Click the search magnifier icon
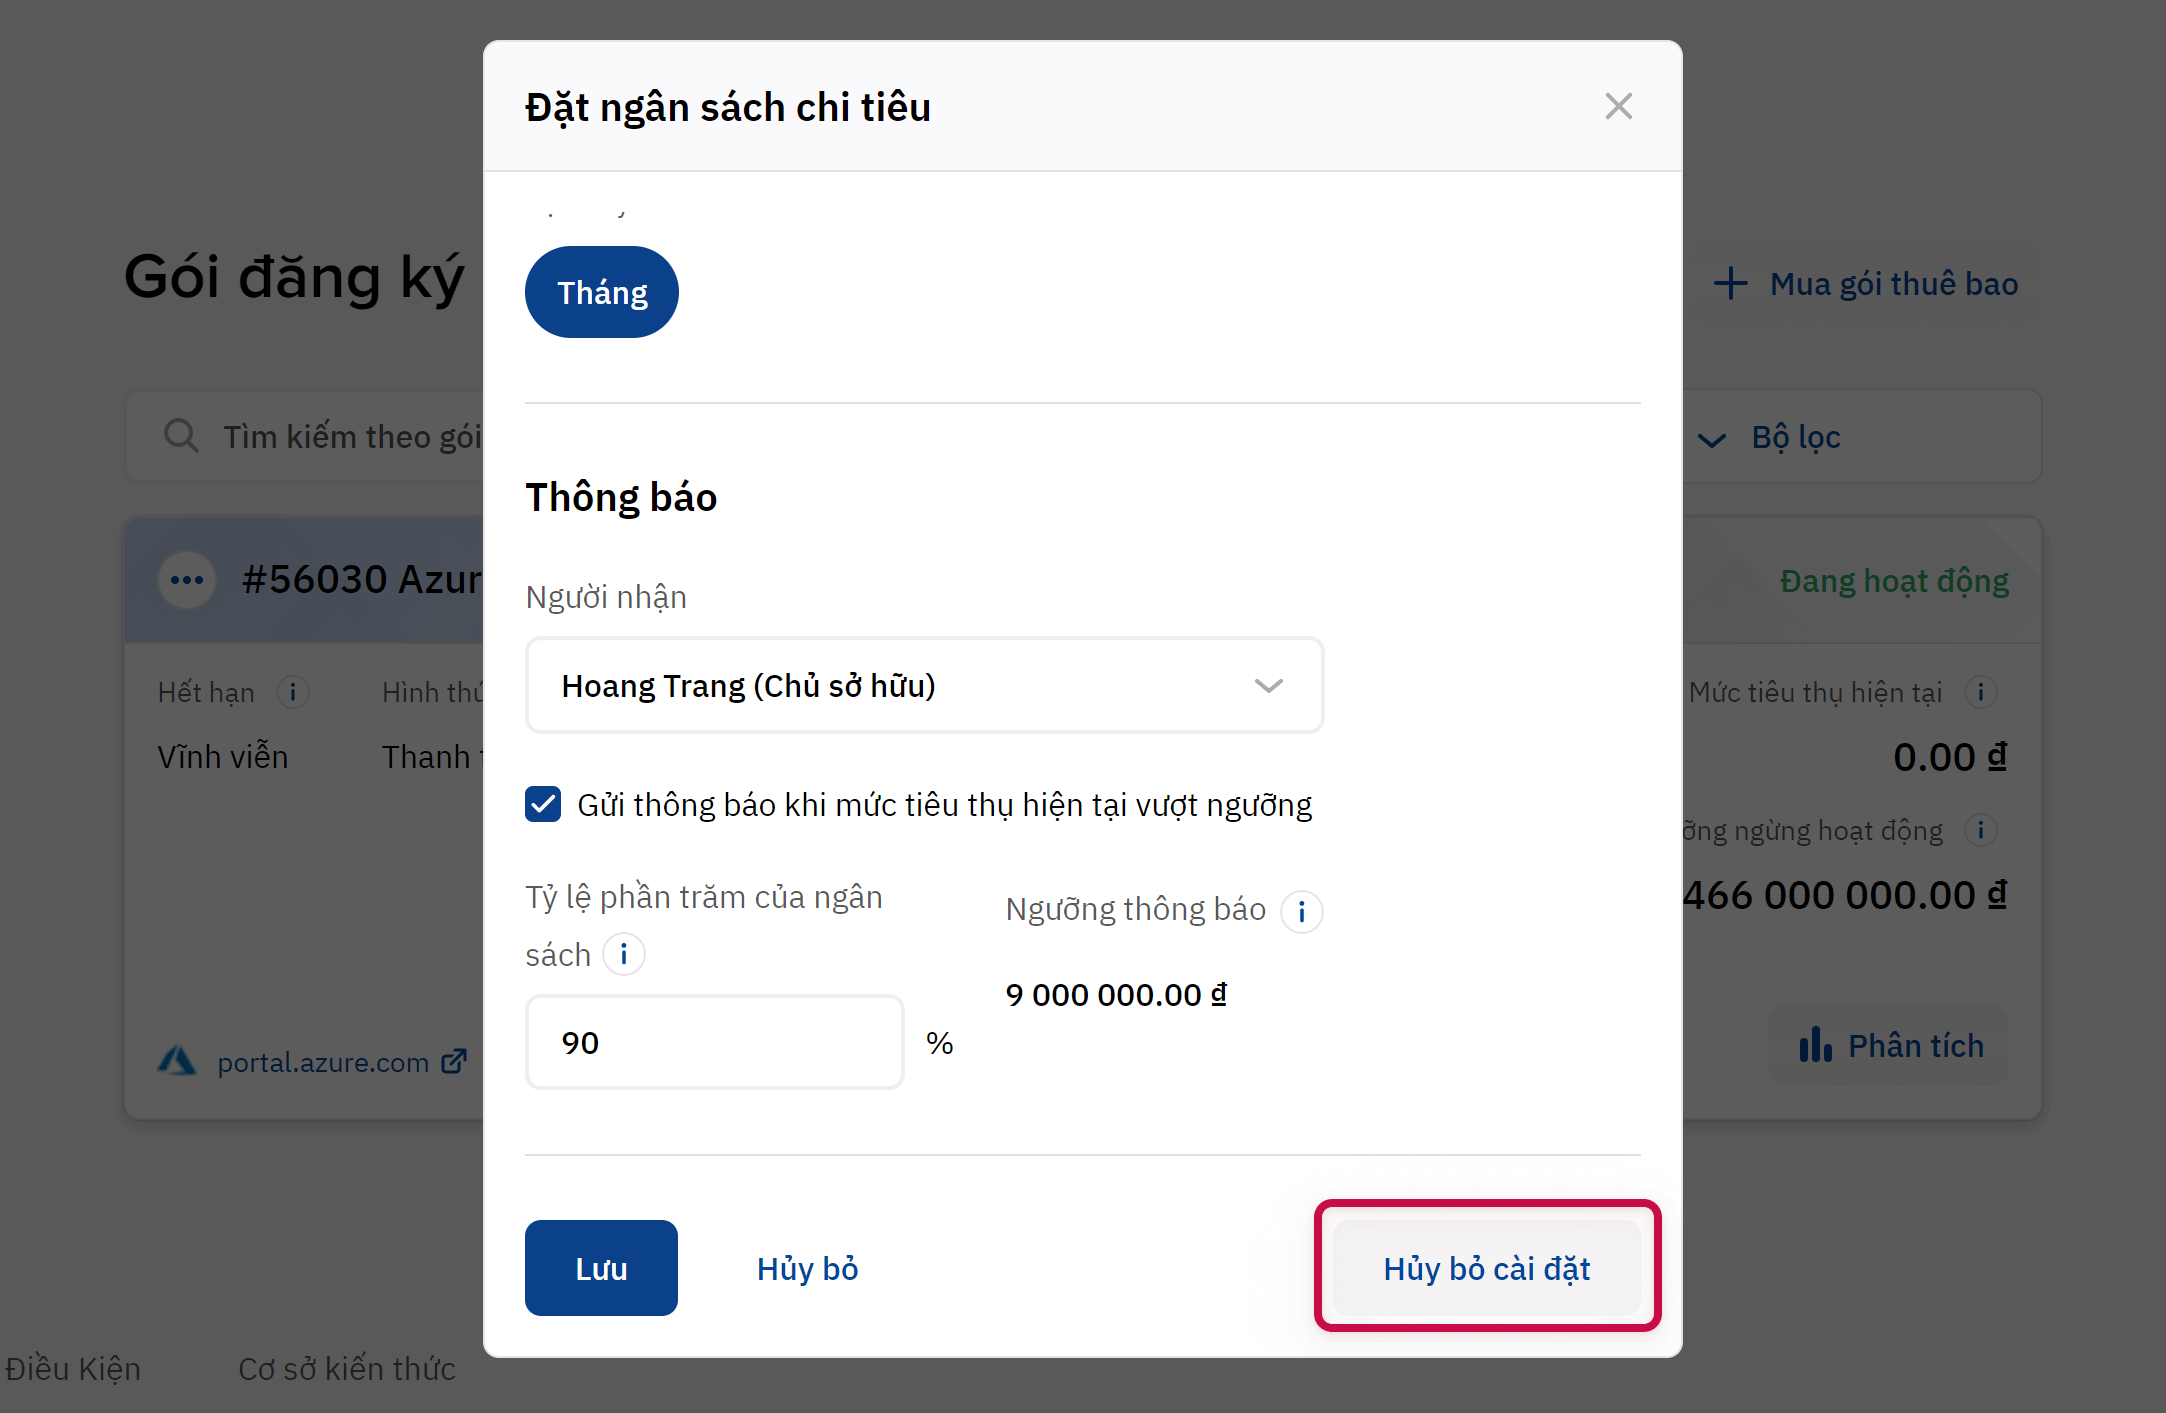Screen dimensions: 2166x1413 (x=181, y=436)
